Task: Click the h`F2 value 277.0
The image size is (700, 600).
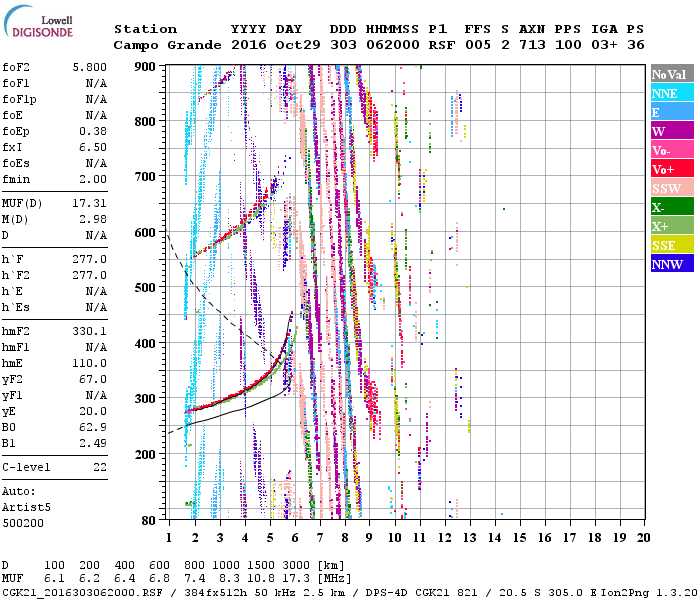Action: 89,275
